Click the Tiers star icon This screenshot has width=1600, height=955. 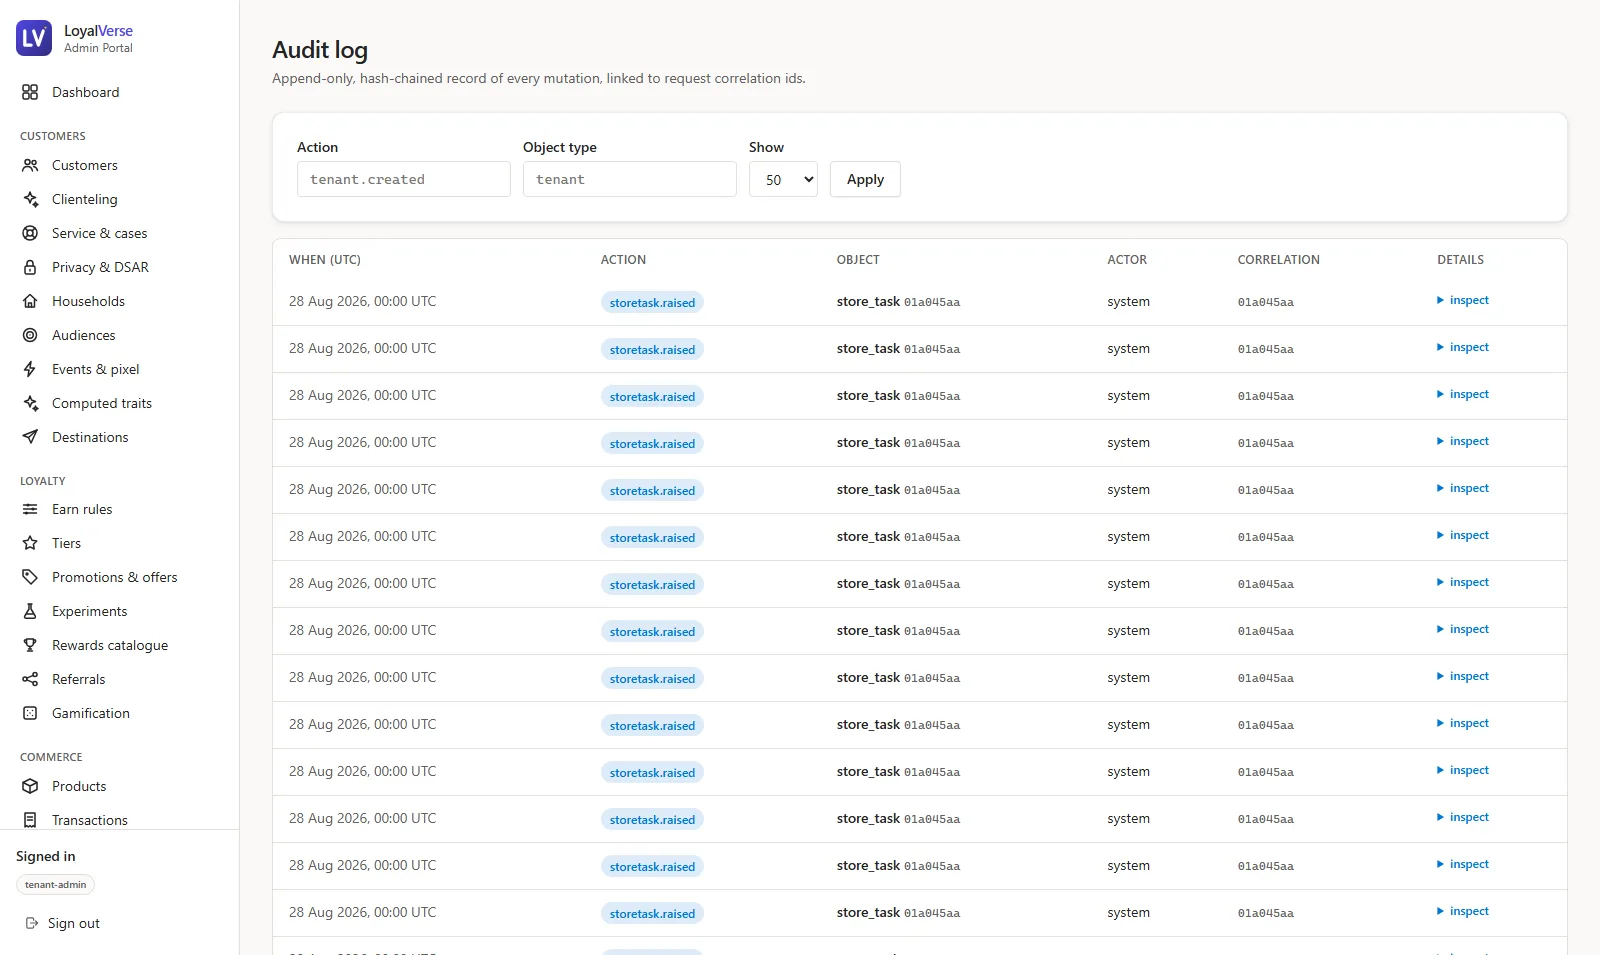pos(30,543)
